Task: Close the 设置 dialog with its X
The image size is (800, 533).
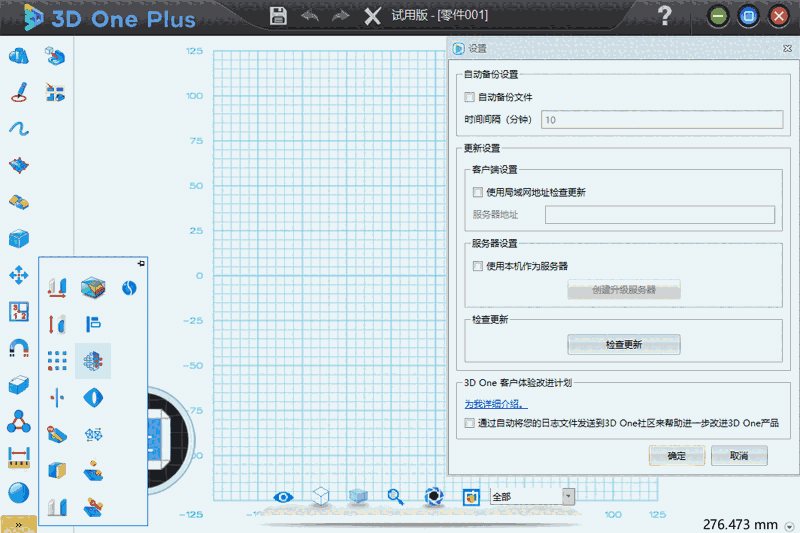Action: (787, 48)
